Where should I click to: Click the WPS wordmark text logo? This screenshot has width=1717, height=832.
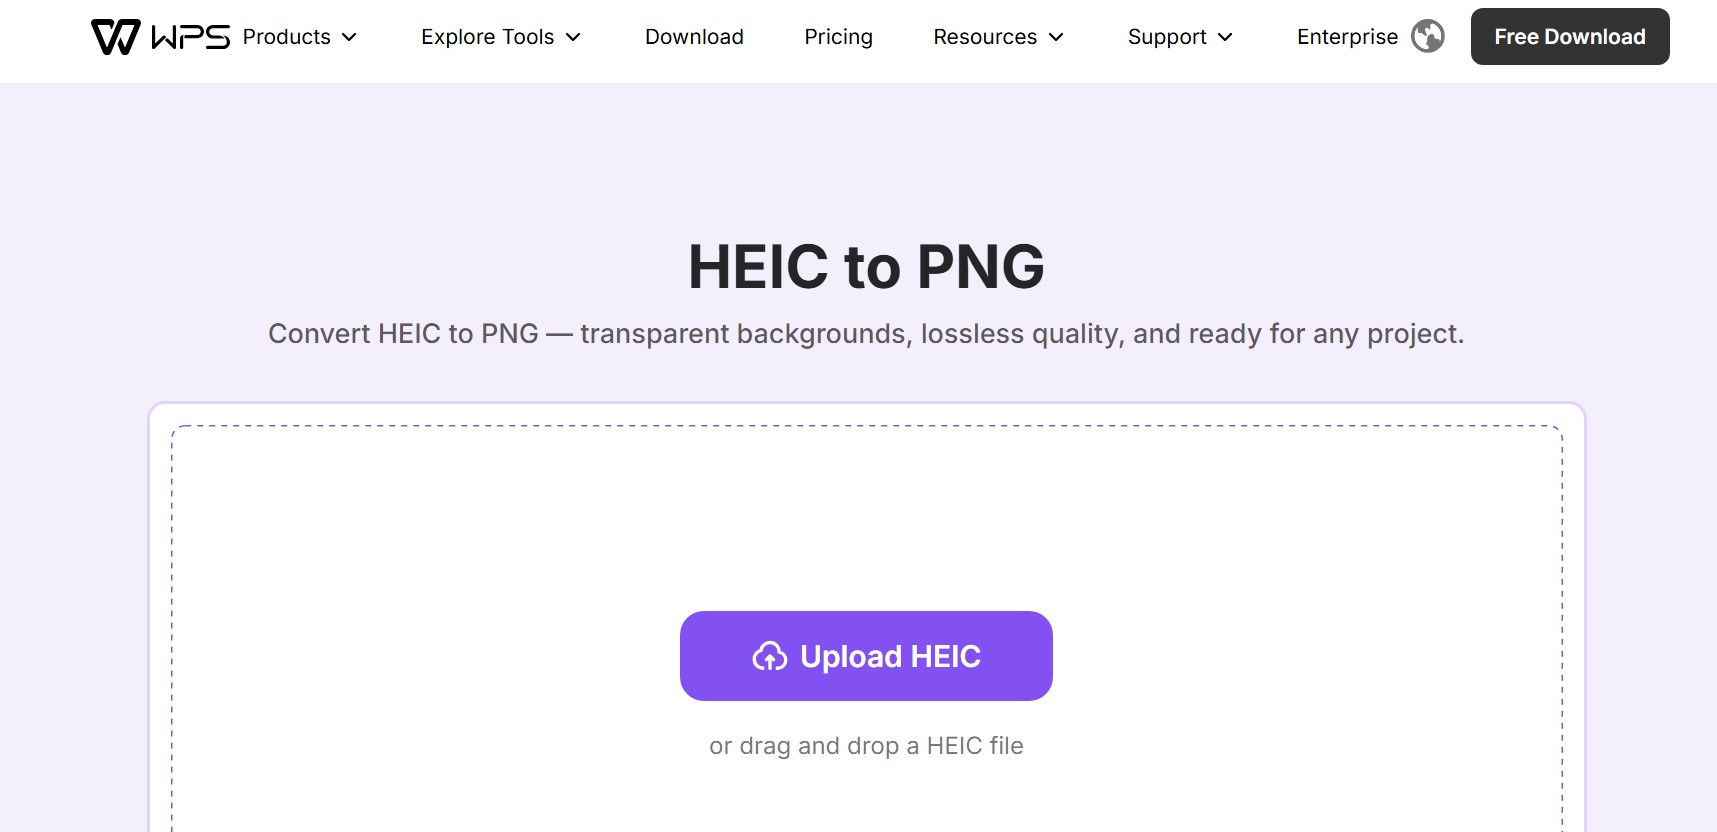pos(190,37)
